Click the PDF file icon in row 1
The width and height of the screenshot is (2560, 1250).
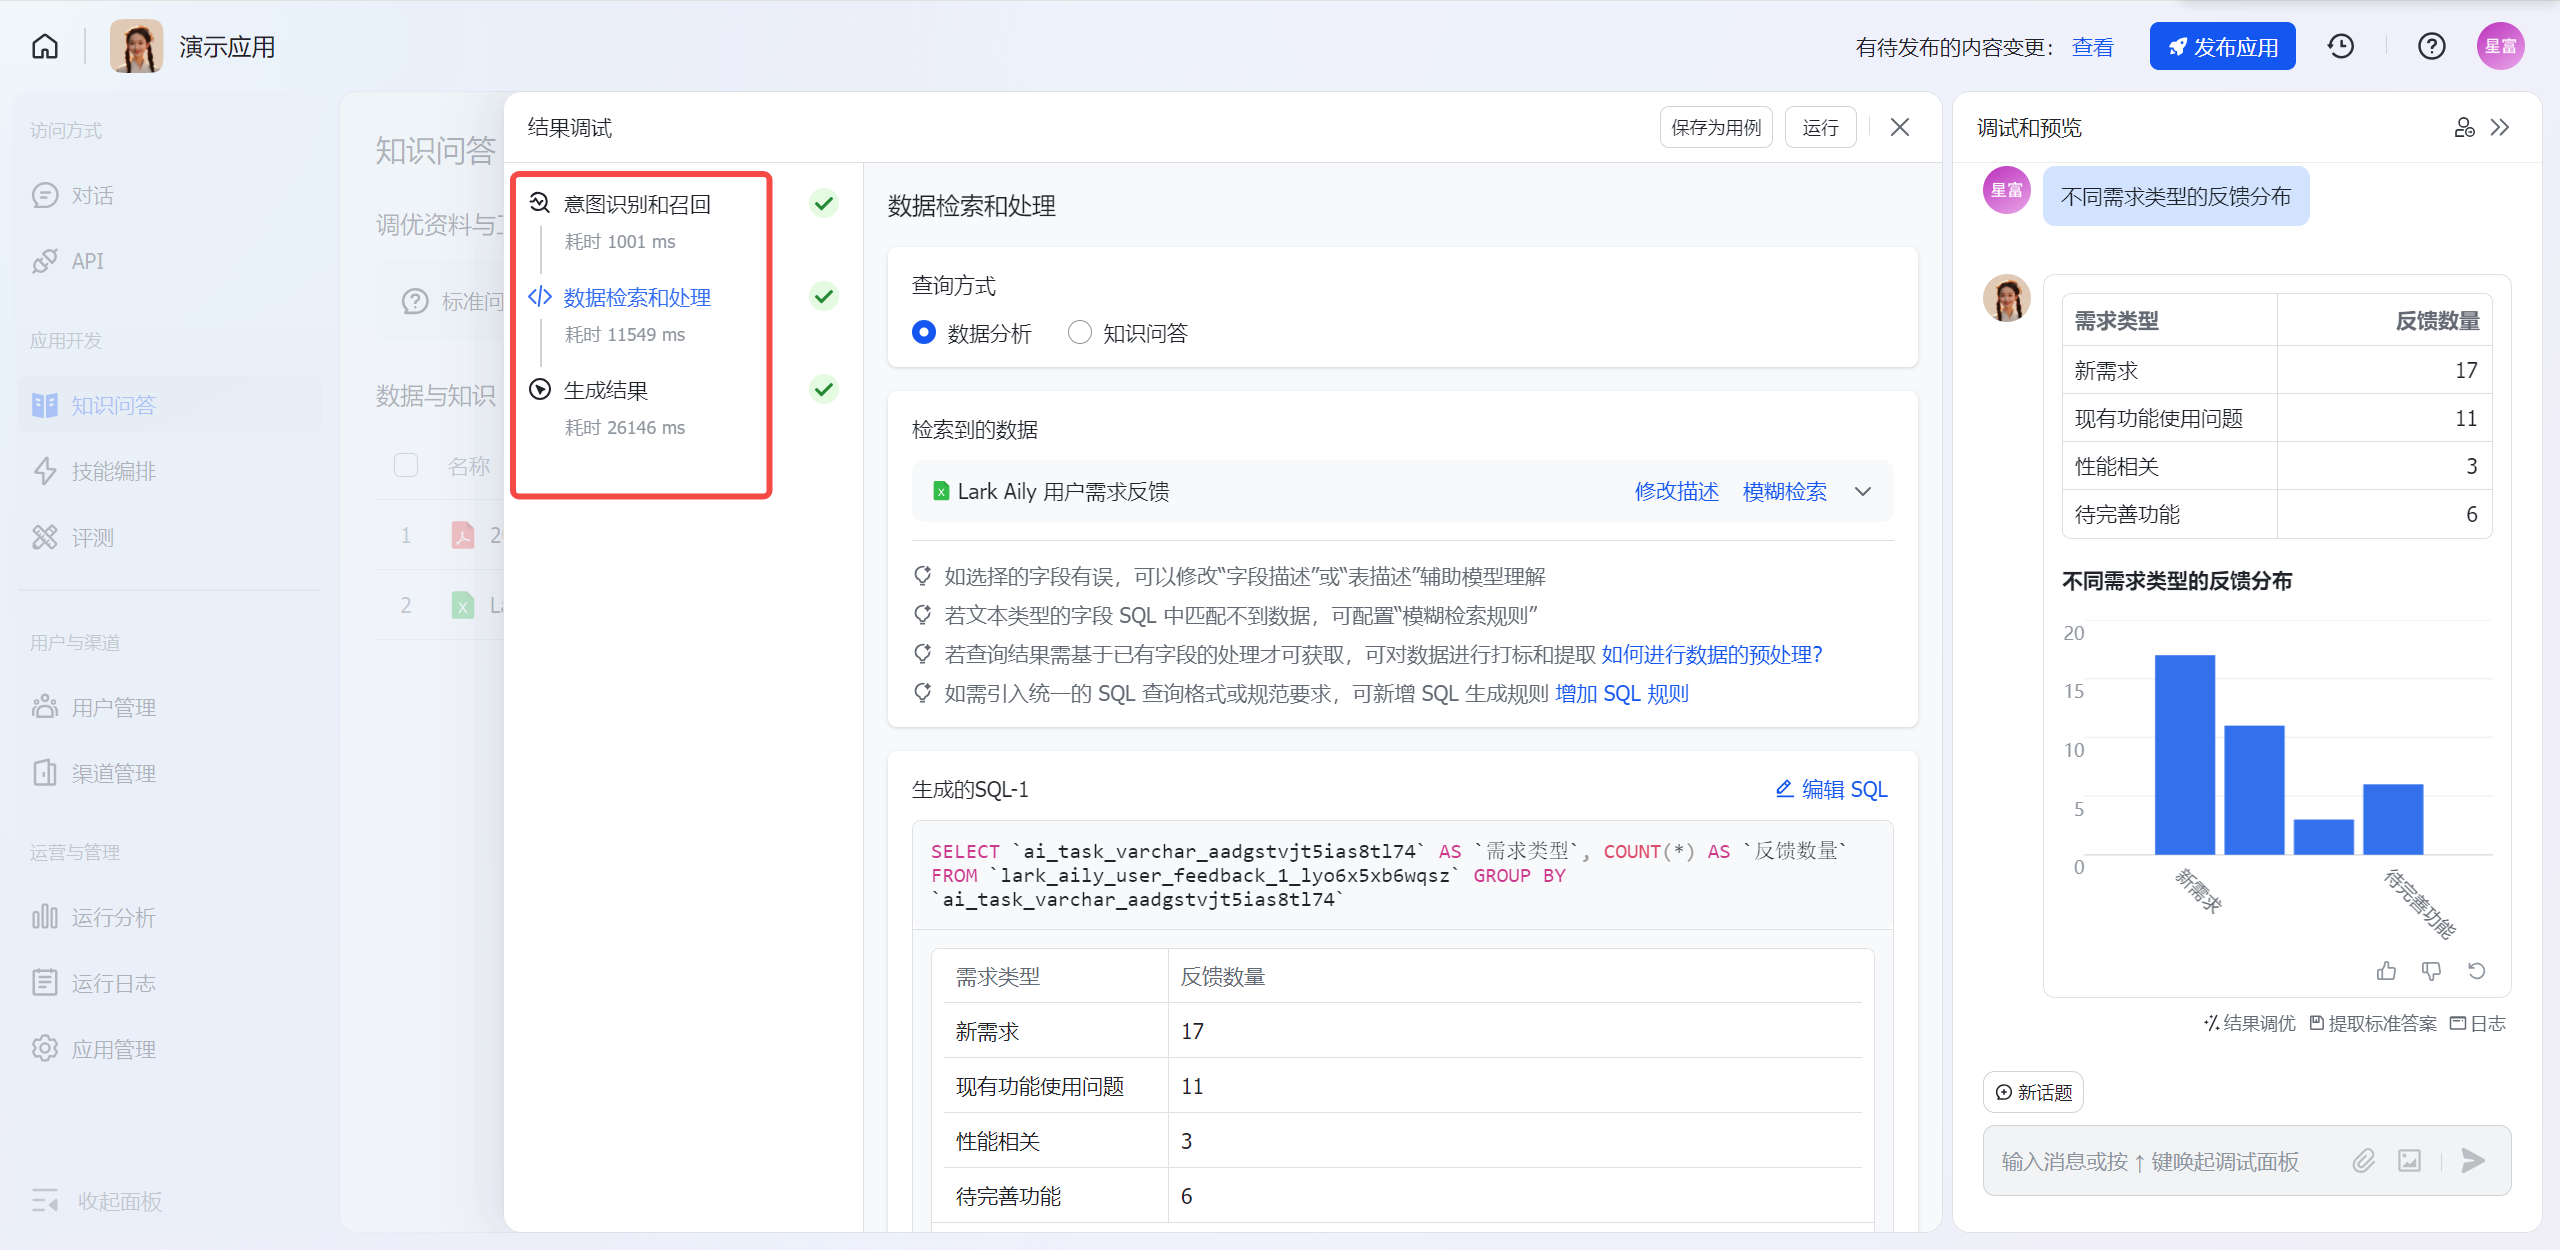tap(462, 535)
